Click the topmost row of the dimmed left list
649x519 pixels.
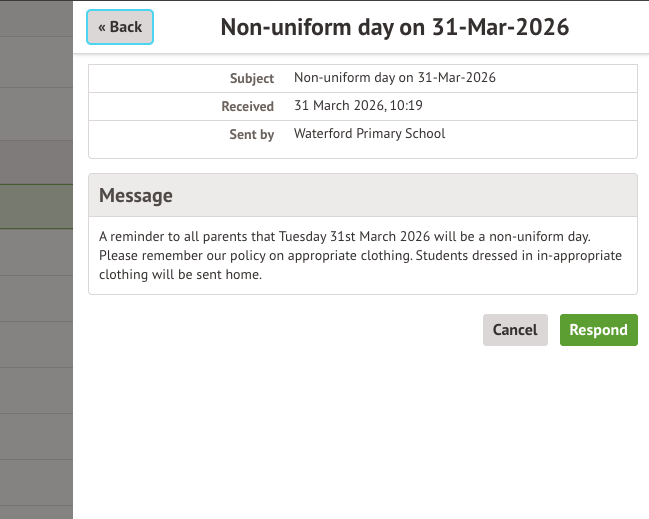36,18
